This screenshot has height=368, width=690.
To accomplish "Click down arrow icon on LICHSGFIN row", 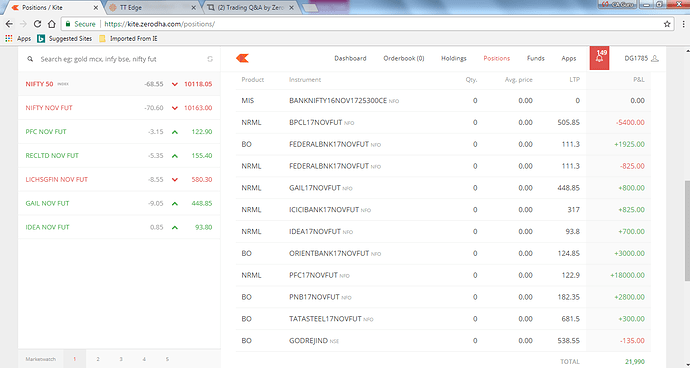I will [175, 180].
